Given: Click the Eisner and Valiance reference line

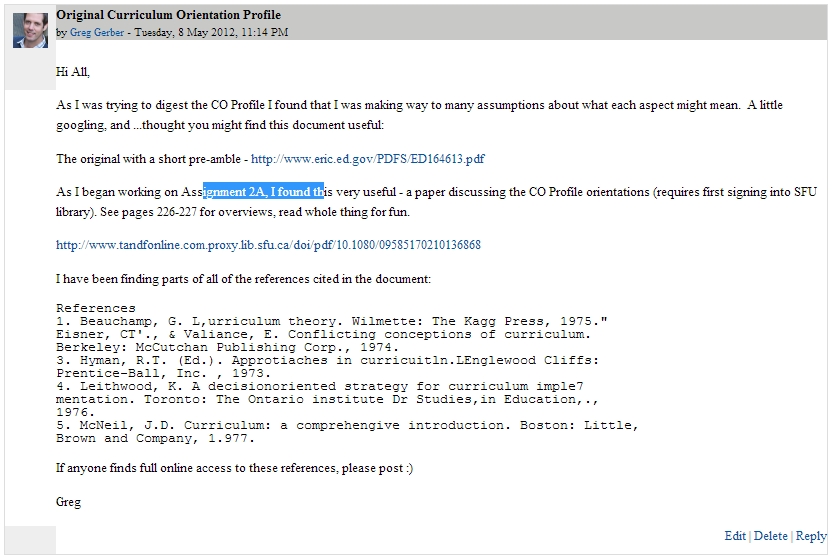Looking at the screenshot, I should (322, 334).
